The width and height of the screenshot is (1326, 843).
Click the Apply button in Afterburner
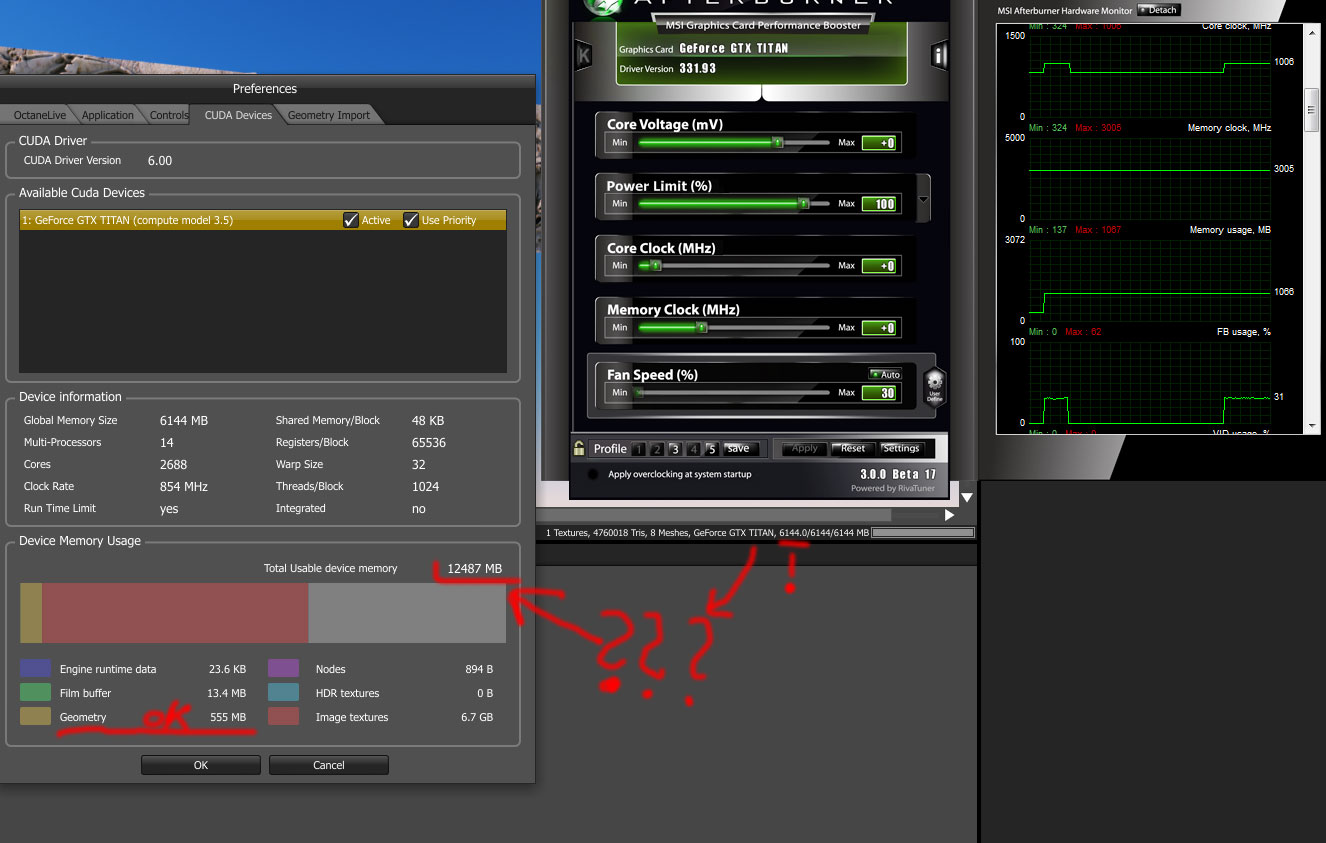point(805,449)
